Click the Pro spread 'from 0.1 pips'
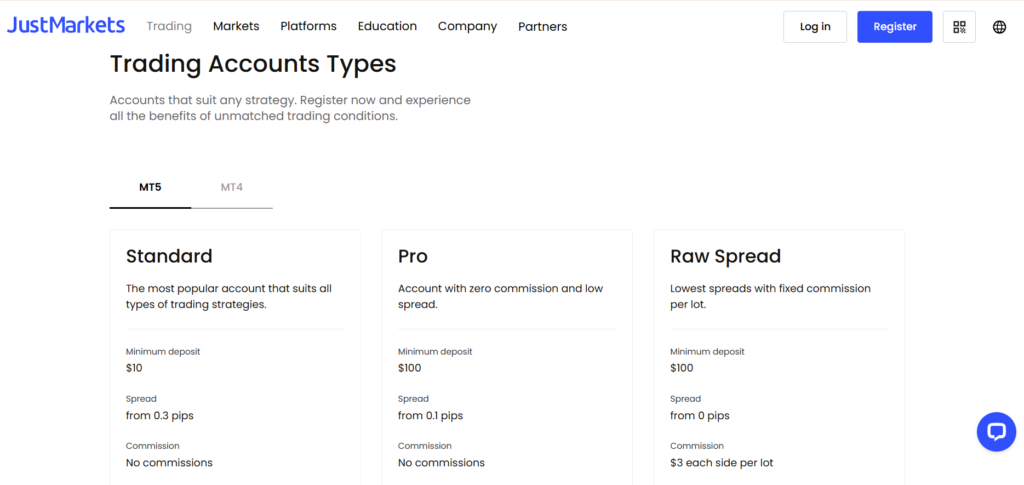 [430, 416]
